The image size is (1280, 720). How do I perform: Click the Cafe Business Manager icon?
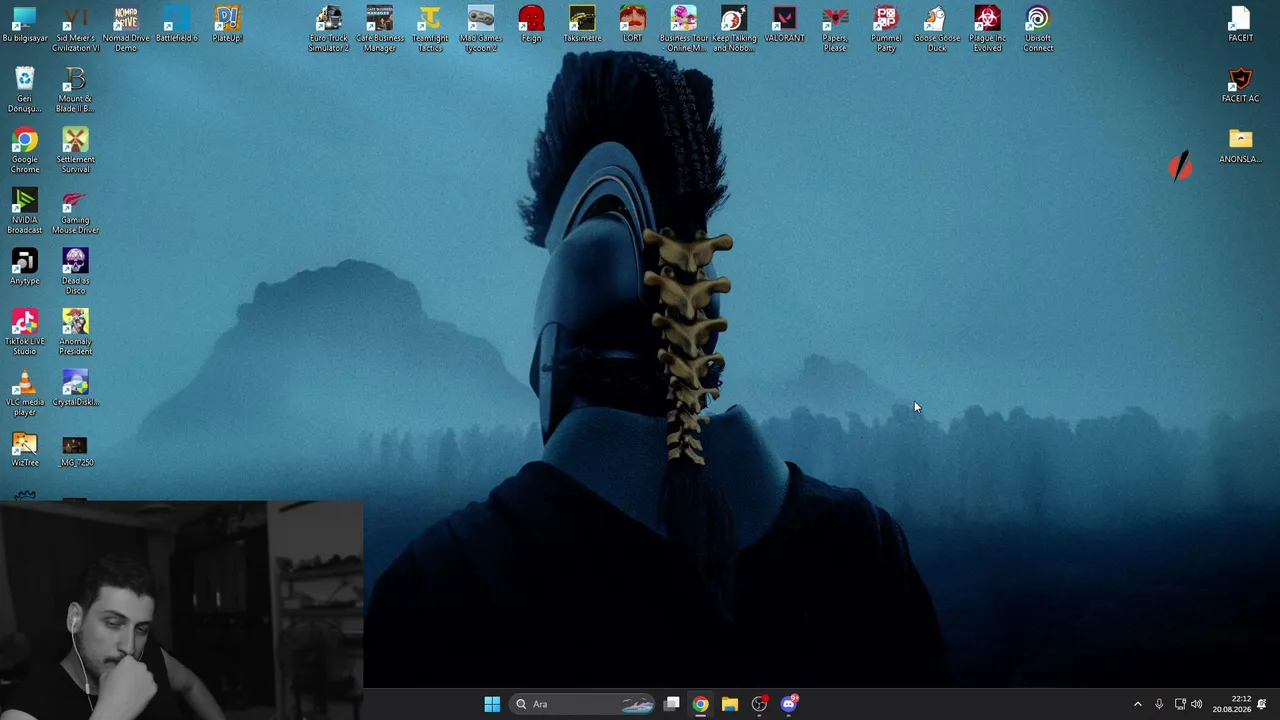379,28
